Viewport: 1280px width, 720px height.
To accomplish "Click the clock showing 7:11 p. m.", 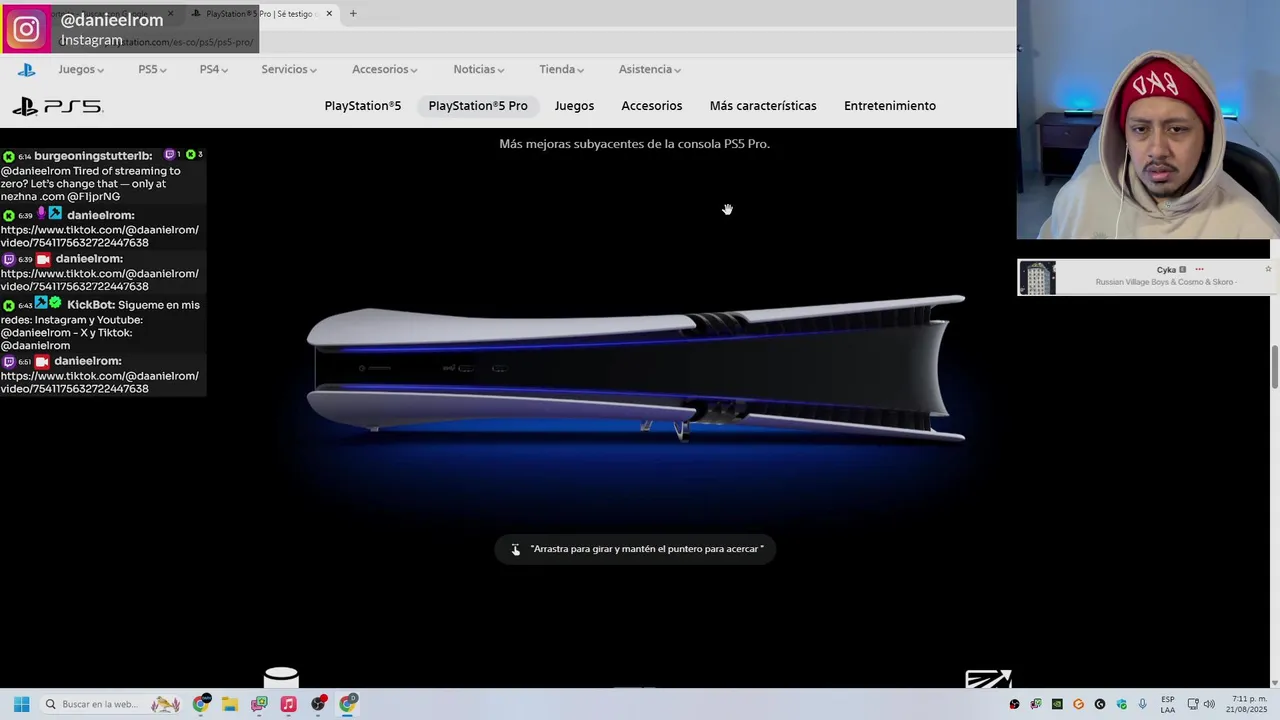I will point(1249,704).
